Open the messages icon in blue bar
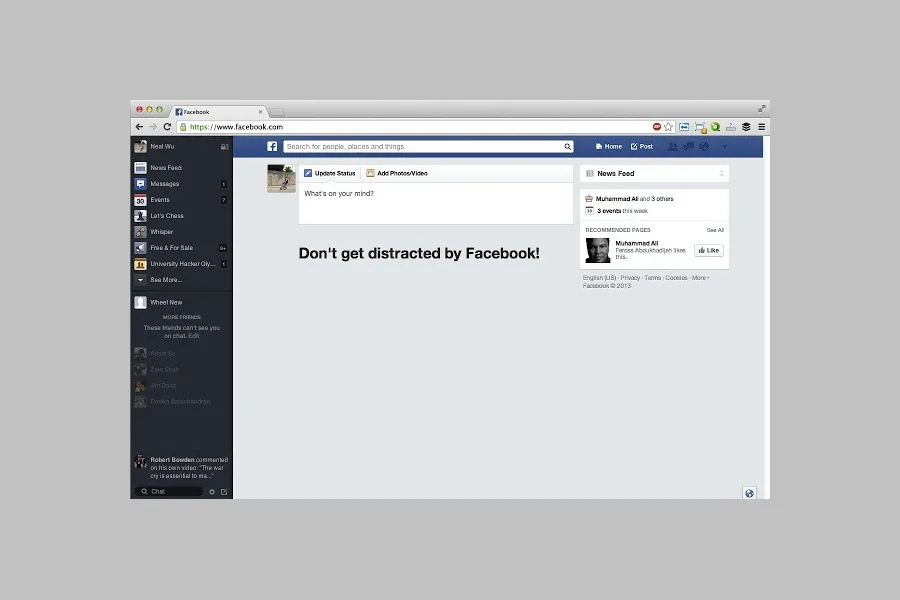This screenshot has height=600, width=900. pos(689,146)
